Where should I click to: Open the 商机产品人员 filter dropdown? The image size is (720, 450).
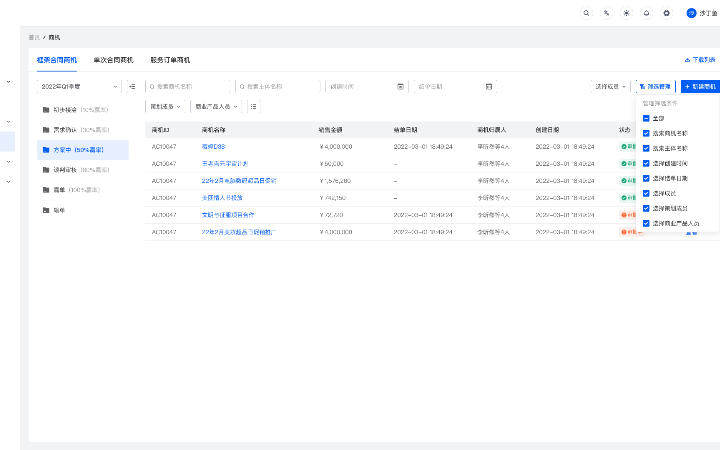(x=216, y=107)
